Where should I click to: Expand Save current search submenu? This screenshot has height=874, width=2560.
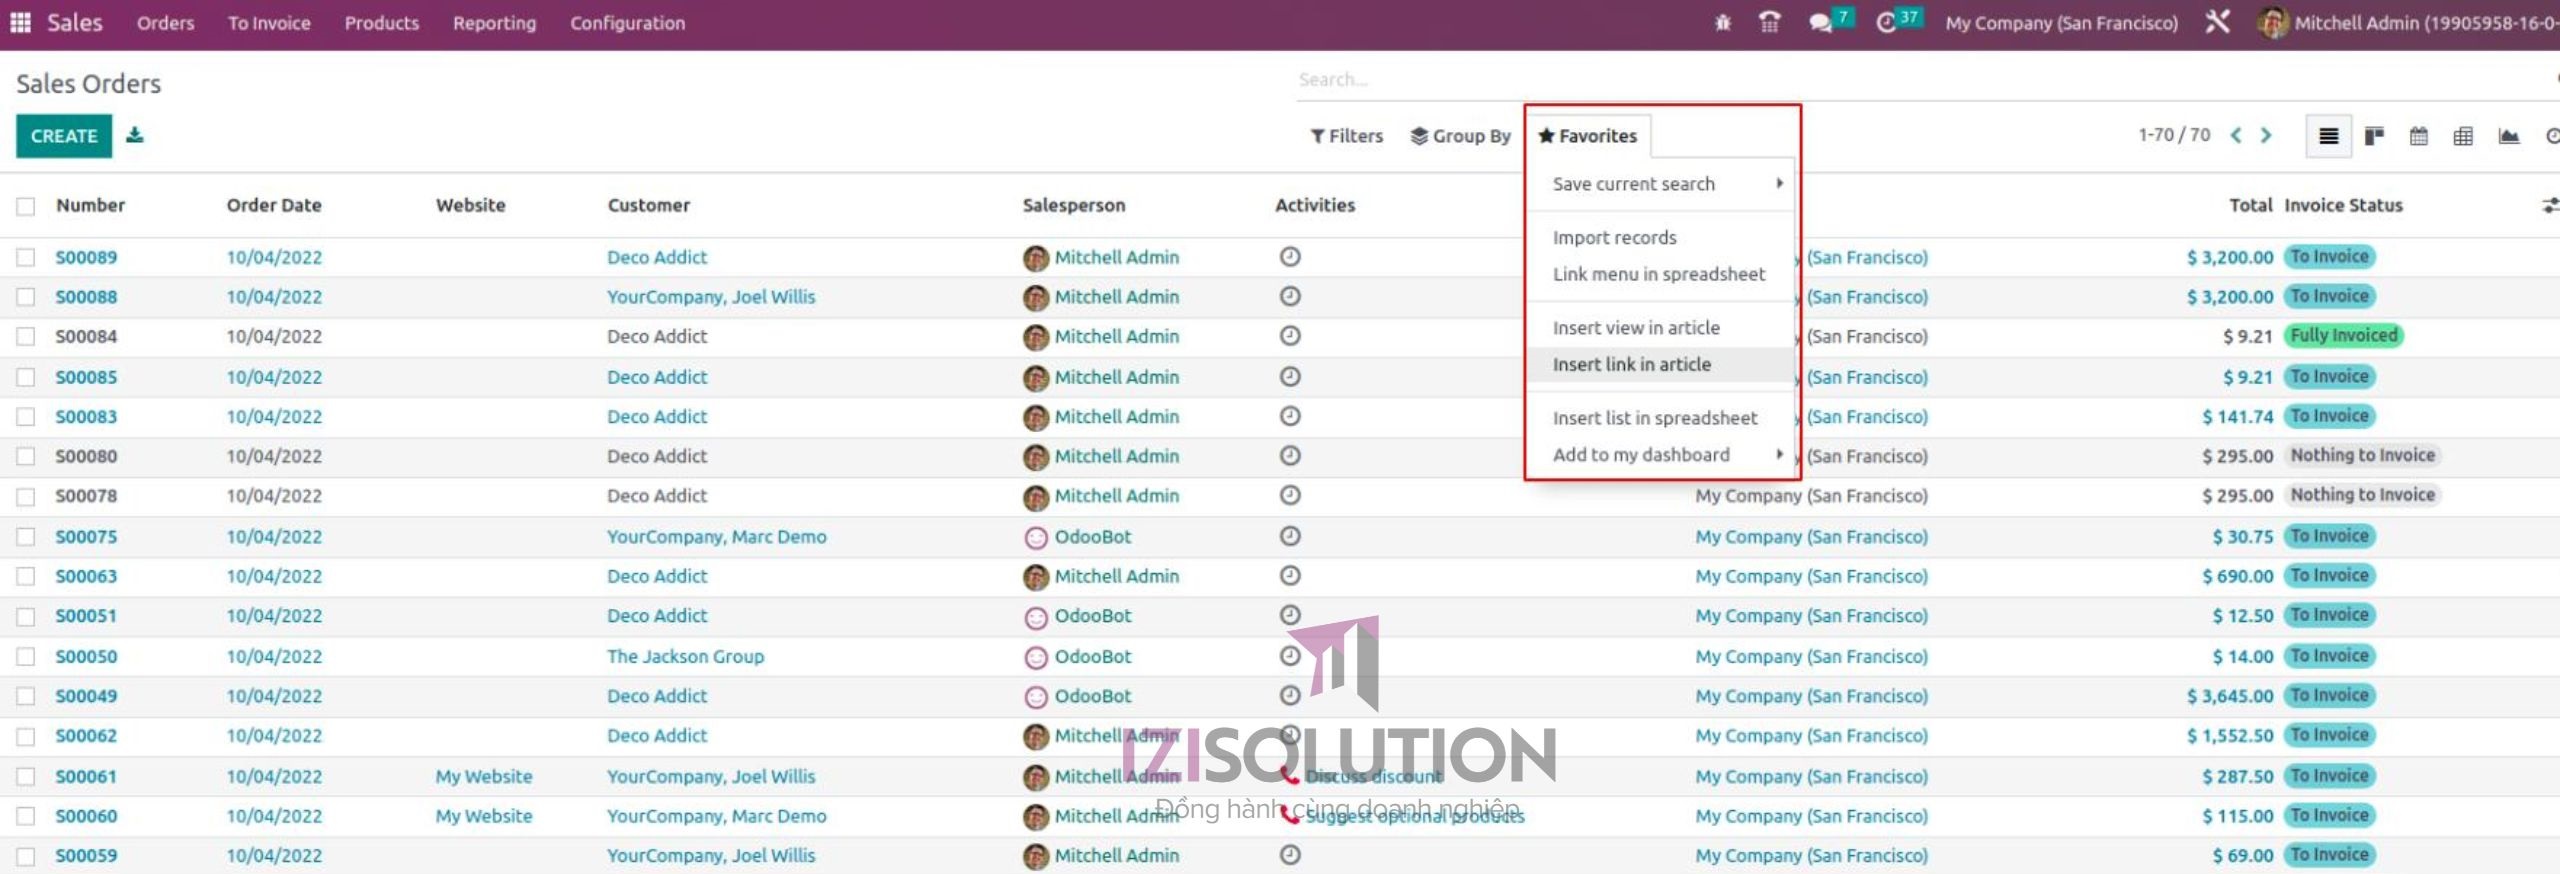pos(1661,184)
